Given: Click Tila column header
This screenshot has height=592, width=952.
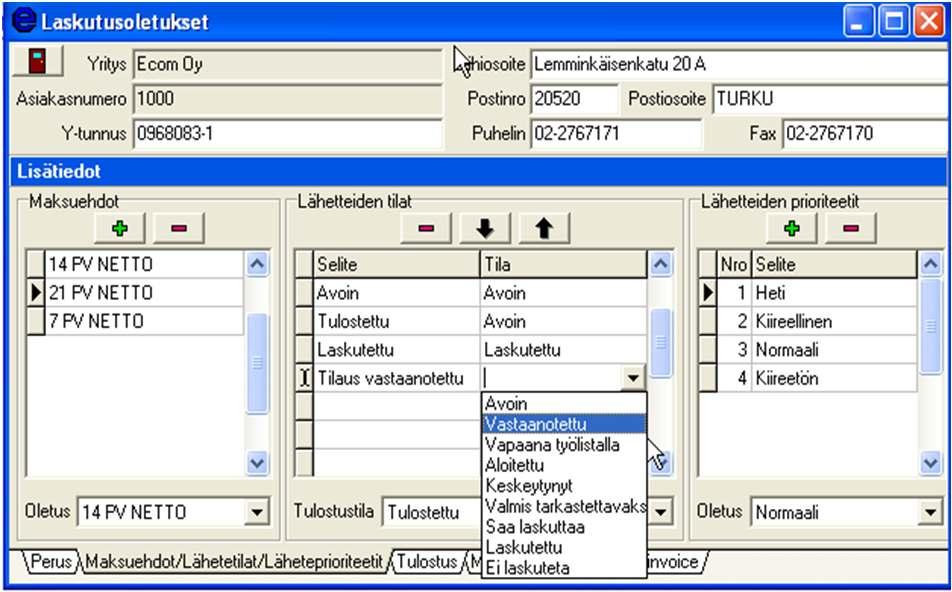Looking at the screenshot, I should pyautogui.click(x=564, y=264).
